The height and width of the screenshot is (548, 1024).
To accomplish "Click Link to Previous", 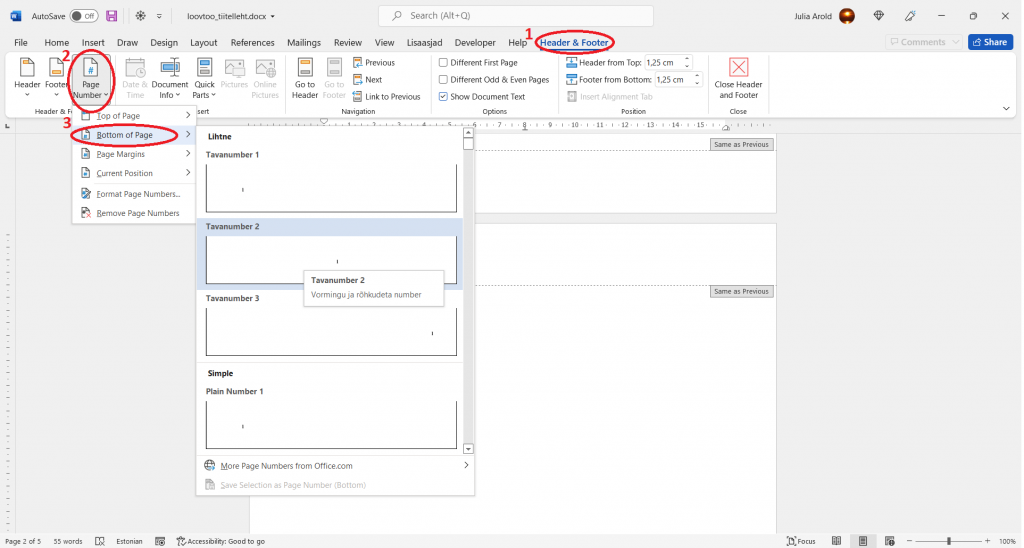I will point(386,97).
